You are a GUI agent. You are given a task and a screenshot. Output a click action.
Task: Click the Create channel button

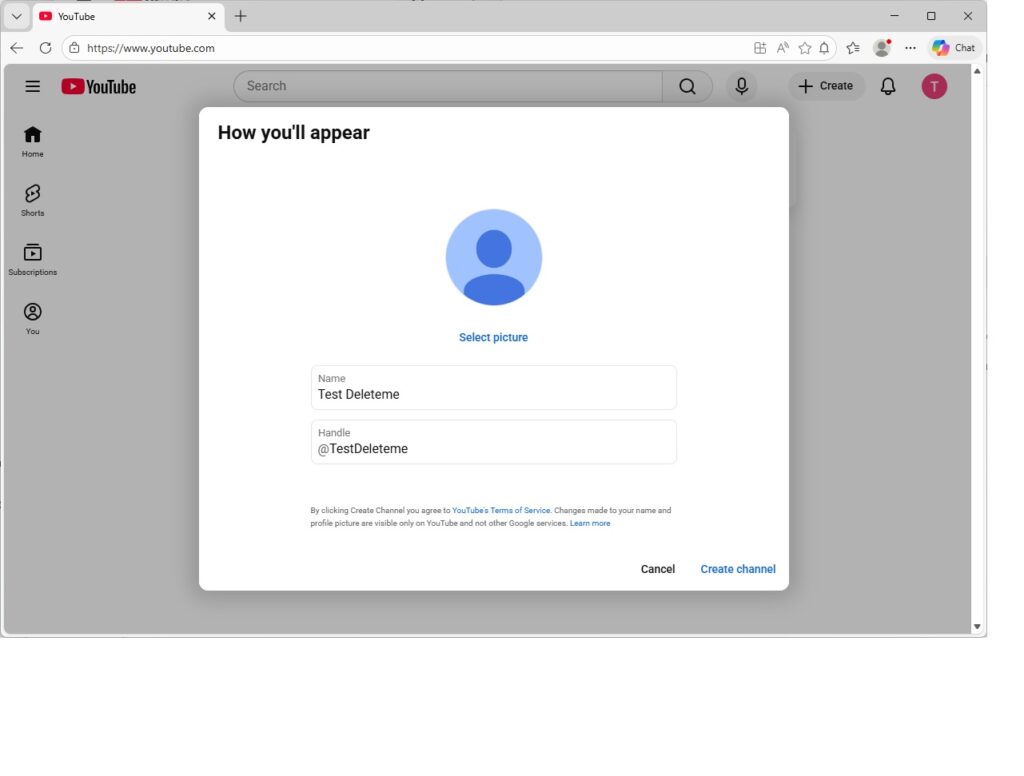tap(737, 568)
